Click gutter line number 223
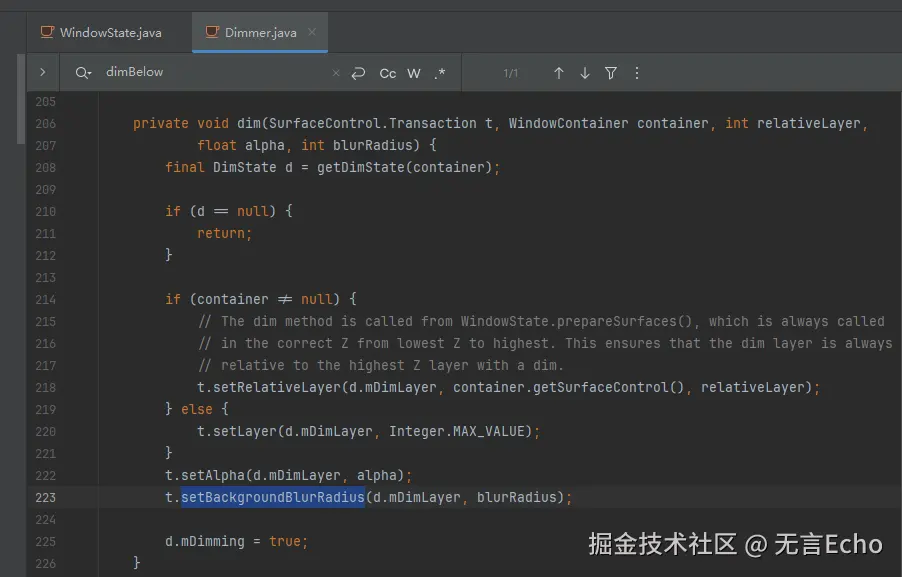The image size is (902, 577). [45, 497]
